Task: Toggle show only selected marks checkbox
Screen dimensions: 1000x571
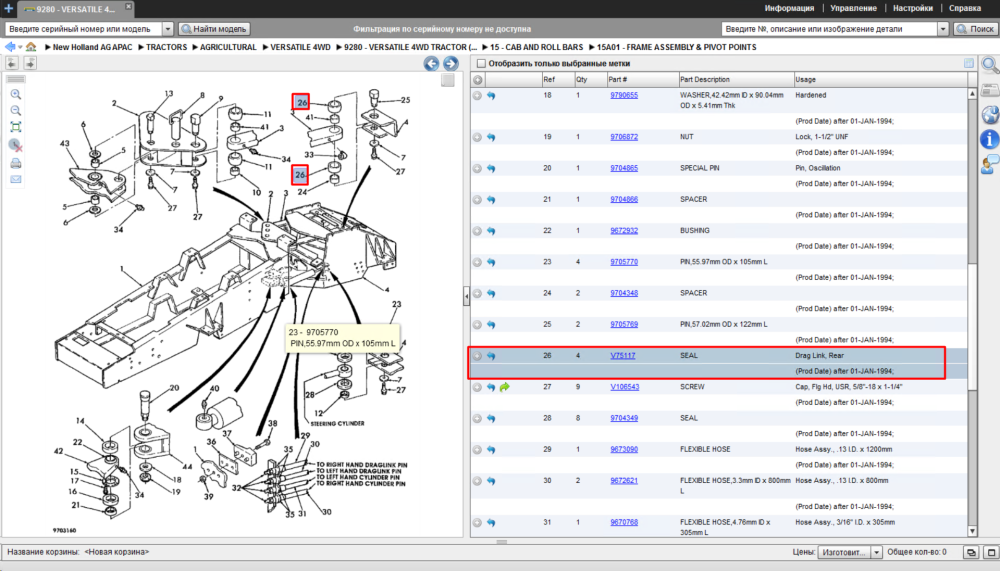Action: coord(482,64)
